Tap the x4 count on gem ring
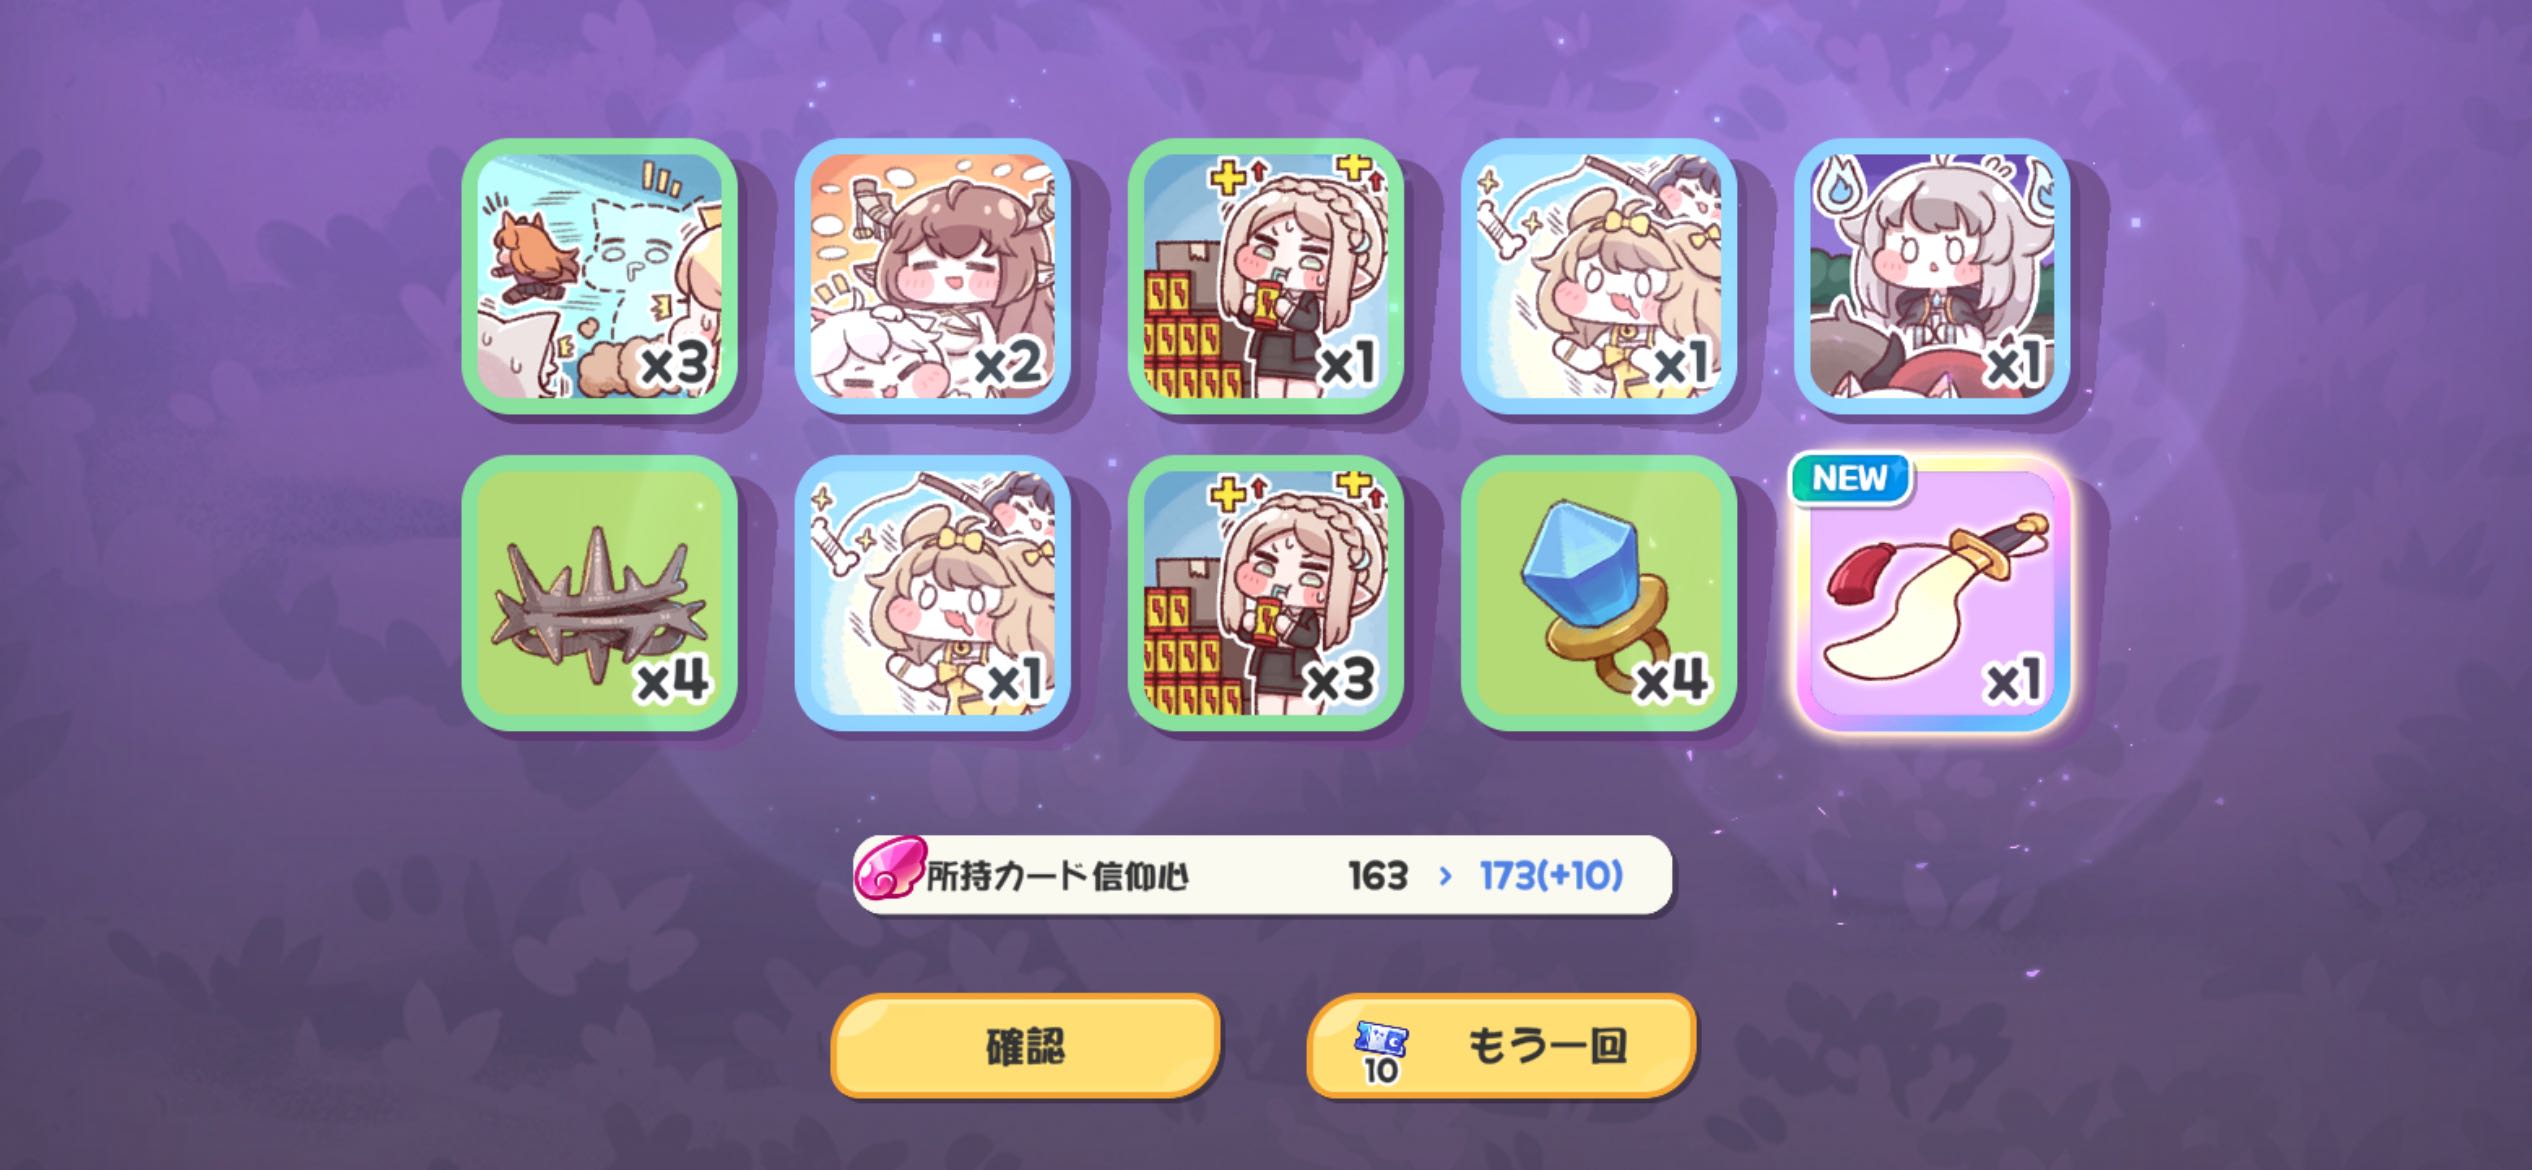This screenshot has height=1170, width=2532. click(1672, 680)
